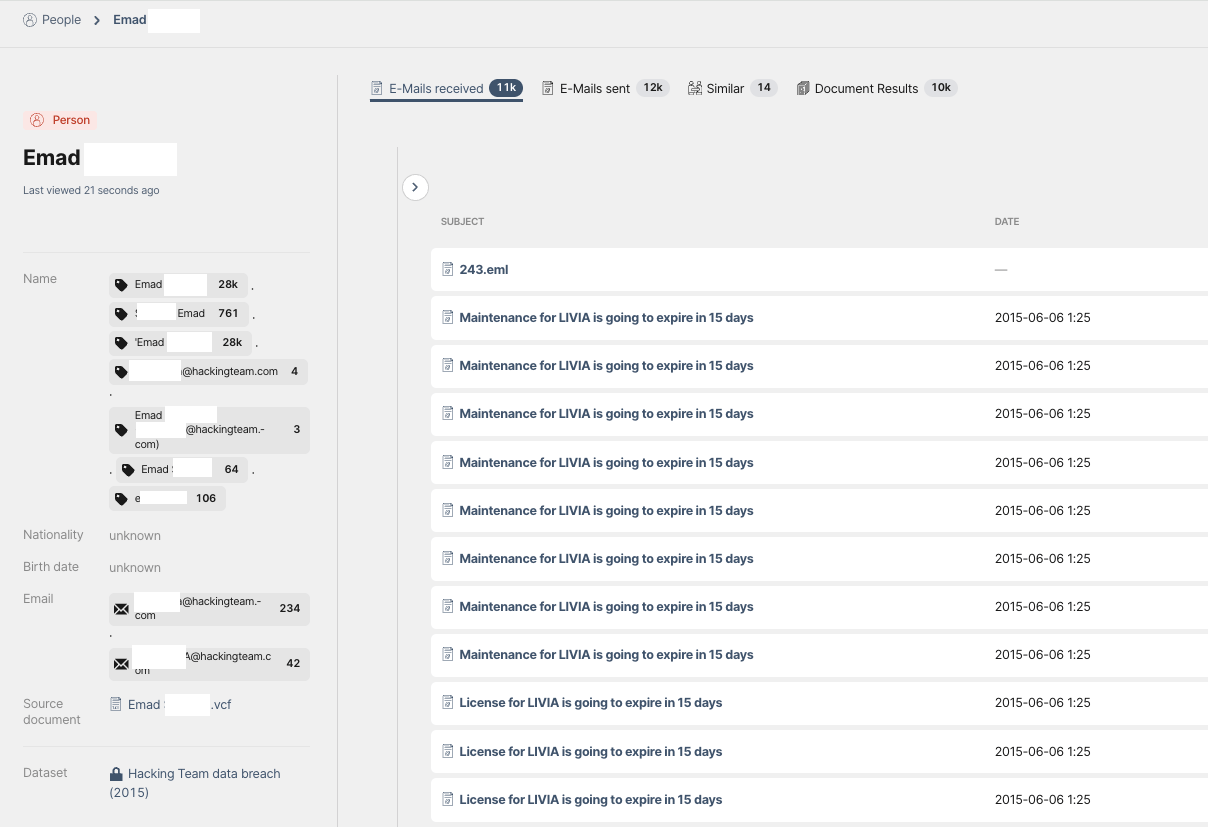Screen dimensions: 1208x827
Task: Click the tag icon of the 106 name tag
Action: [x=122, y=499]
